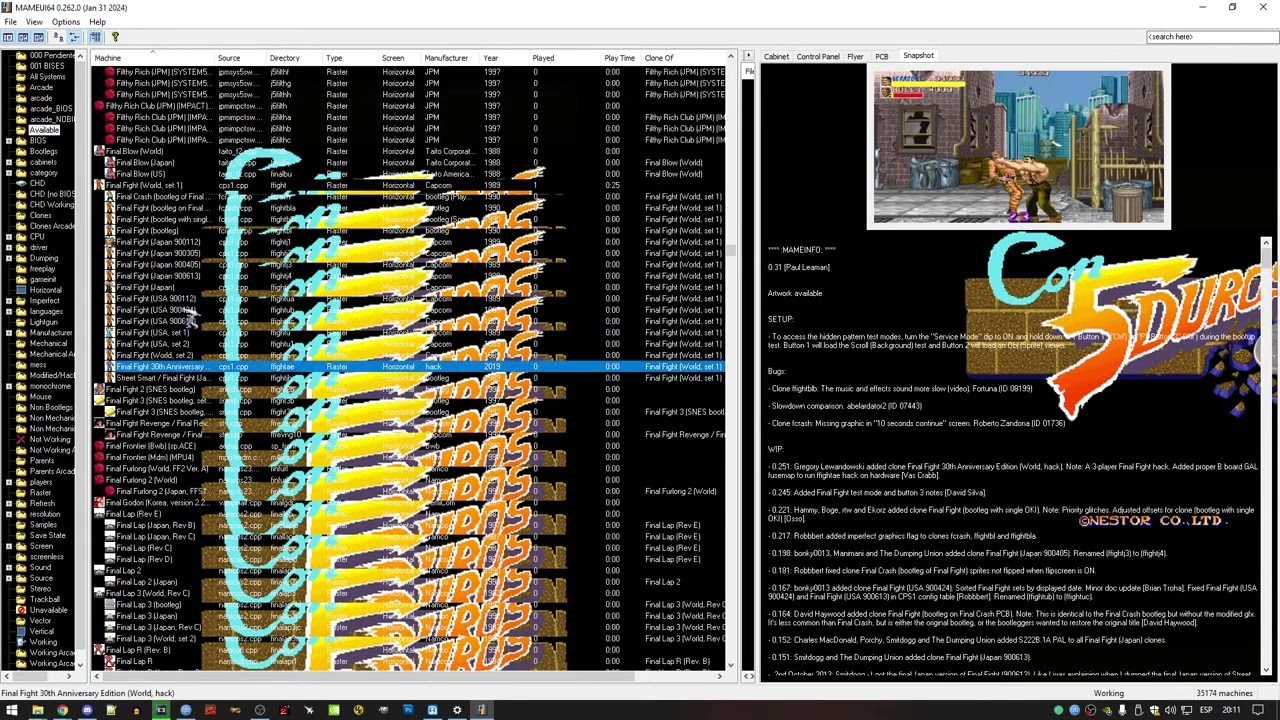Expand the category folder node
The height and width of the screenshot is (720, 1280).
[x=9, y=173]
